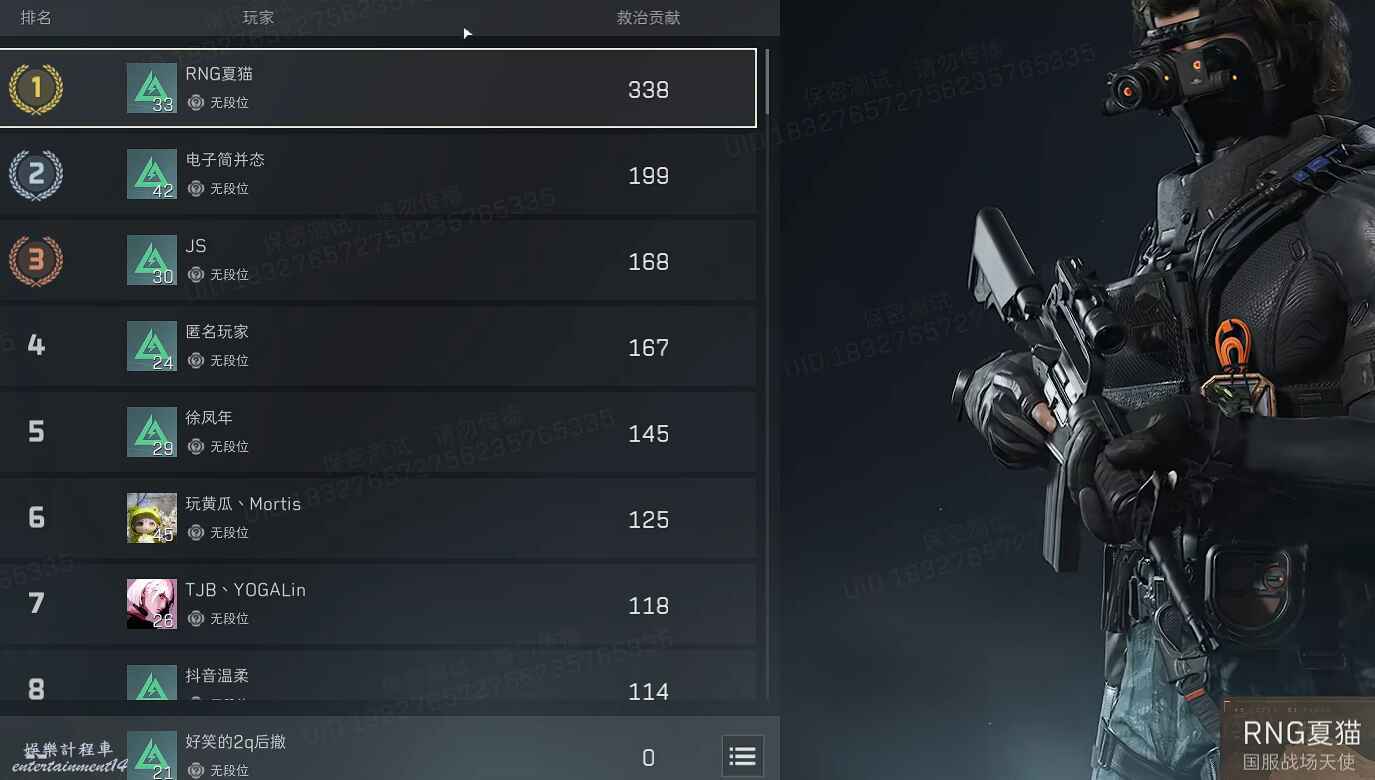The height and width of the screenshot is (780, 1375).
Task: Click JS's level 30 avatar icon
Action: 152,260
